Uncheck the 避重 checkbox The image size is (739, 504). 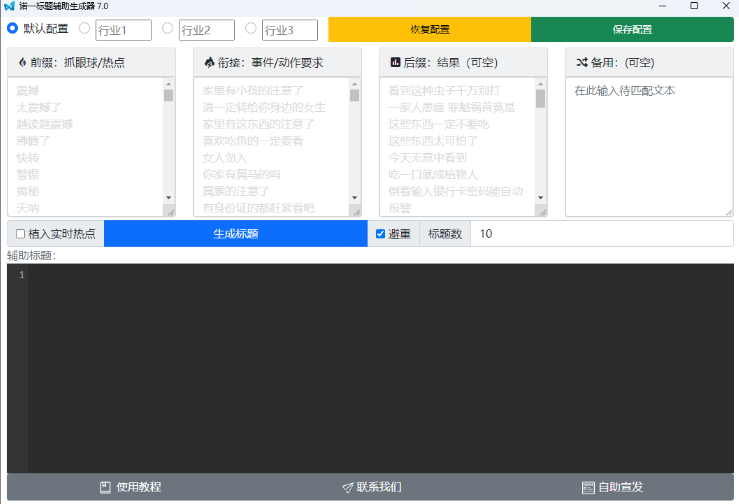(380, 234)
